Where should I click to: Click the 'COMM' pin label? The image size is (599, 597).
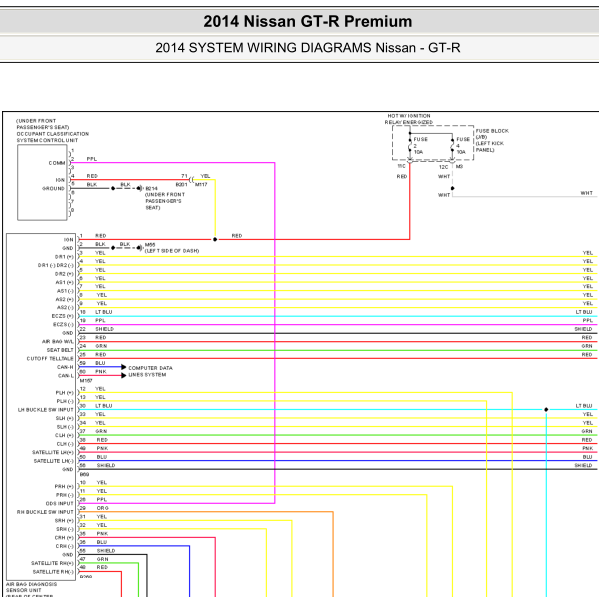[57, 163]
